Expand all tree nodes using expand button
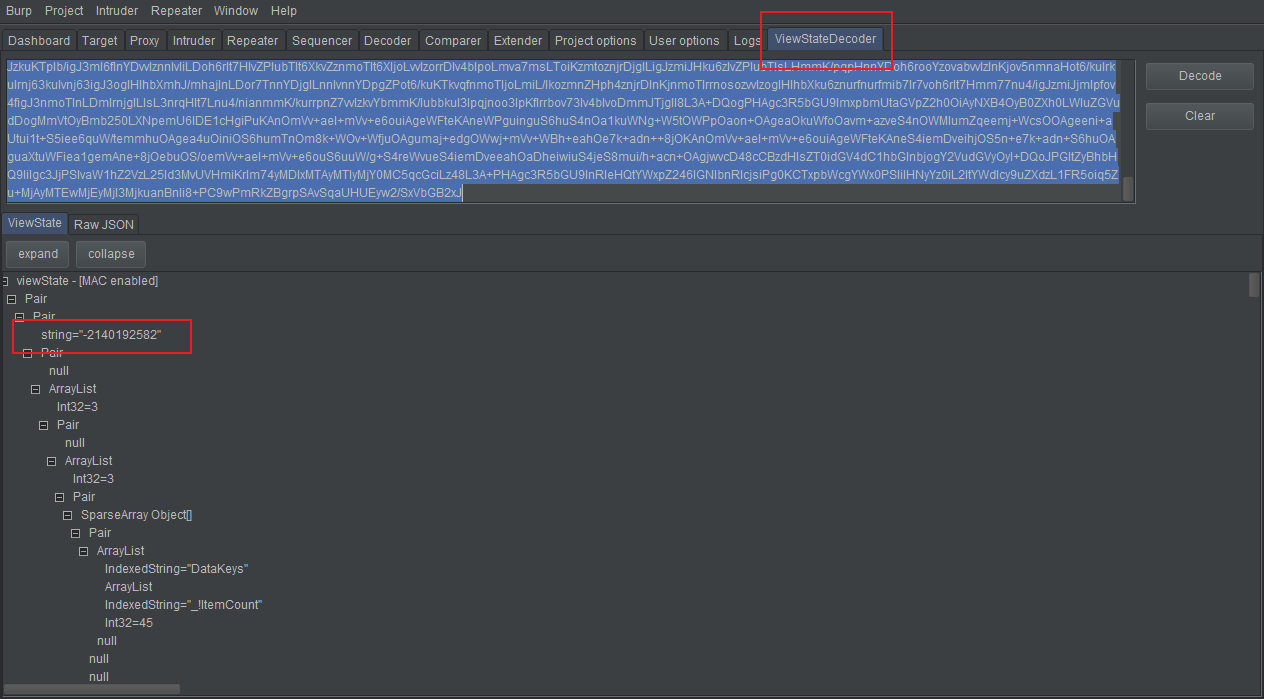The image size is (1264, 699). pyautogui.click(x=36, y=253)
